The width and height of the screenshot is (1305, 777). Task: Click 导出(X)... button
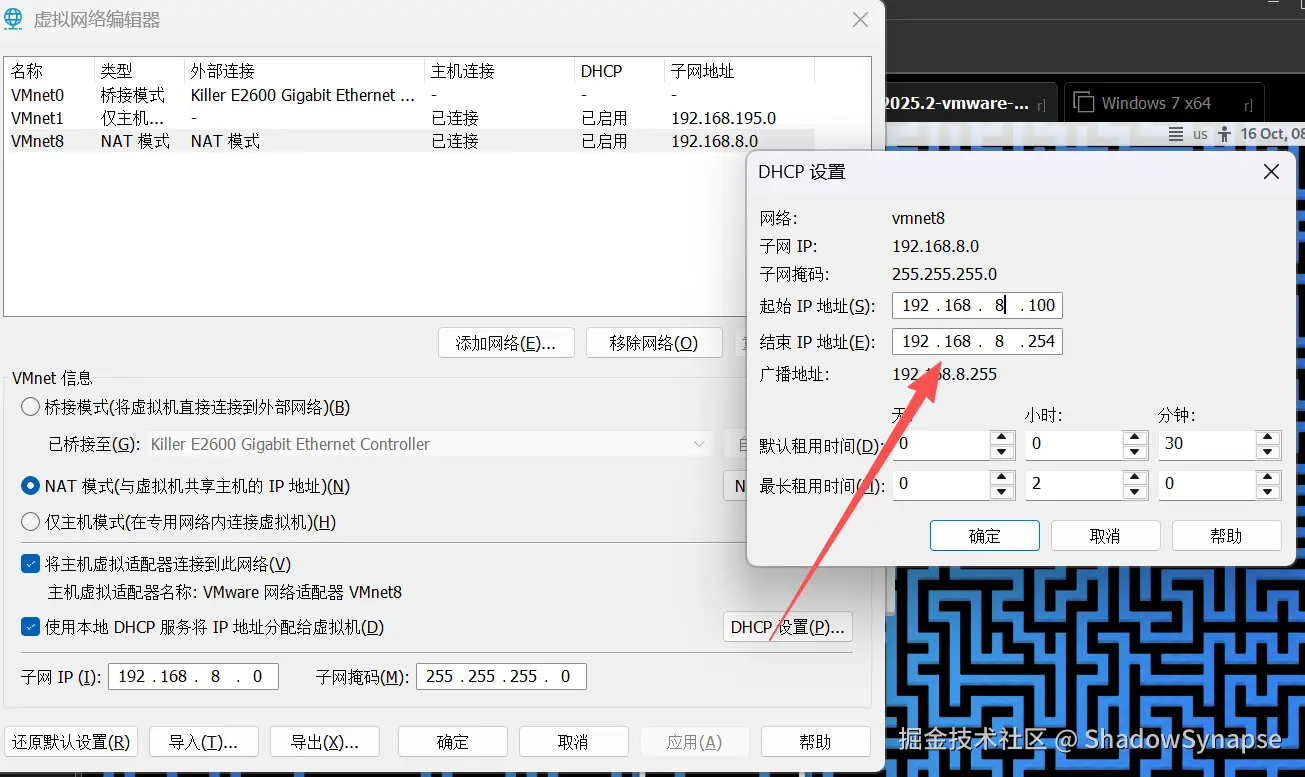pos(325,742)
